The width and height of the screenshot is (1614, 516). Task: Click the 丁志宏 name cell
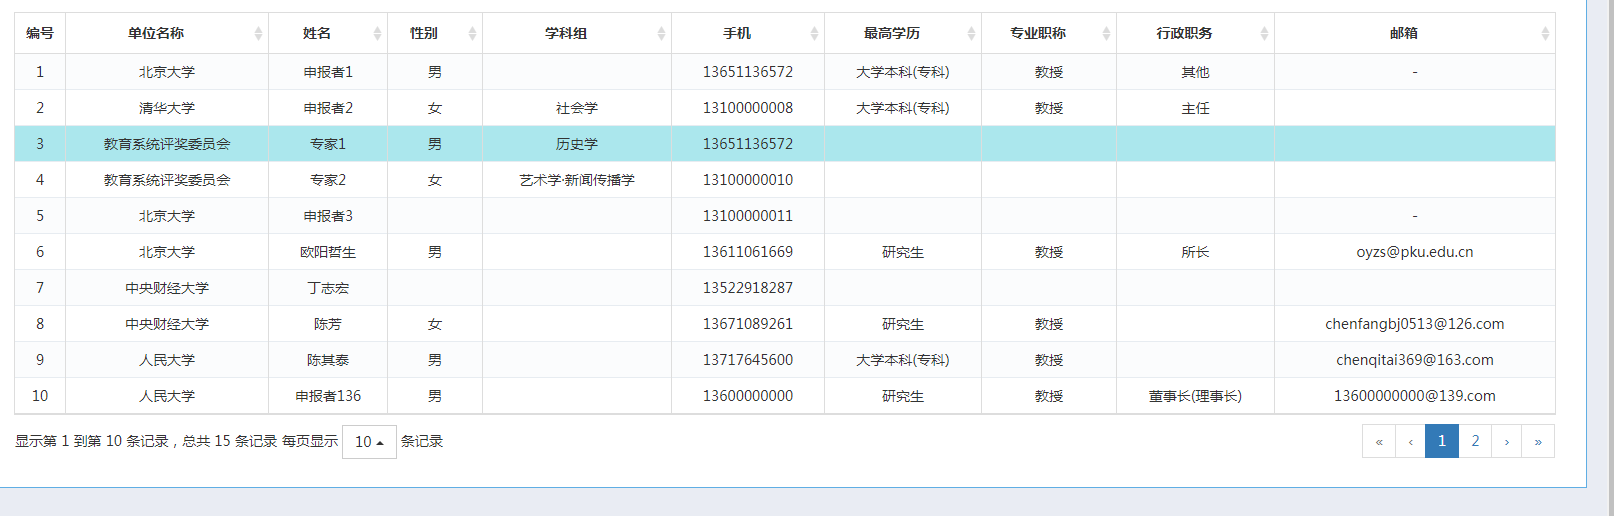pos(328,288)
